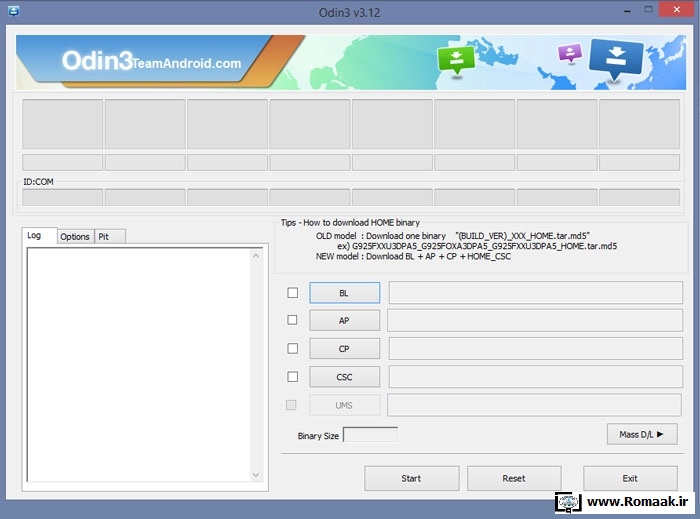
Task: Enable the CP file checkbox
Action: tap(292, 348)
